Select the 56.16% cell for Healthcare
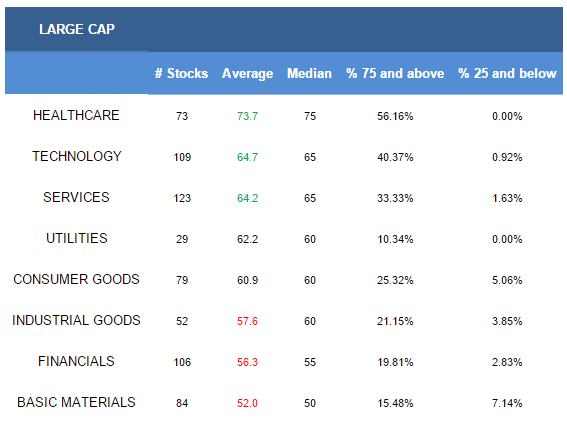 click(x=395, y=116)
